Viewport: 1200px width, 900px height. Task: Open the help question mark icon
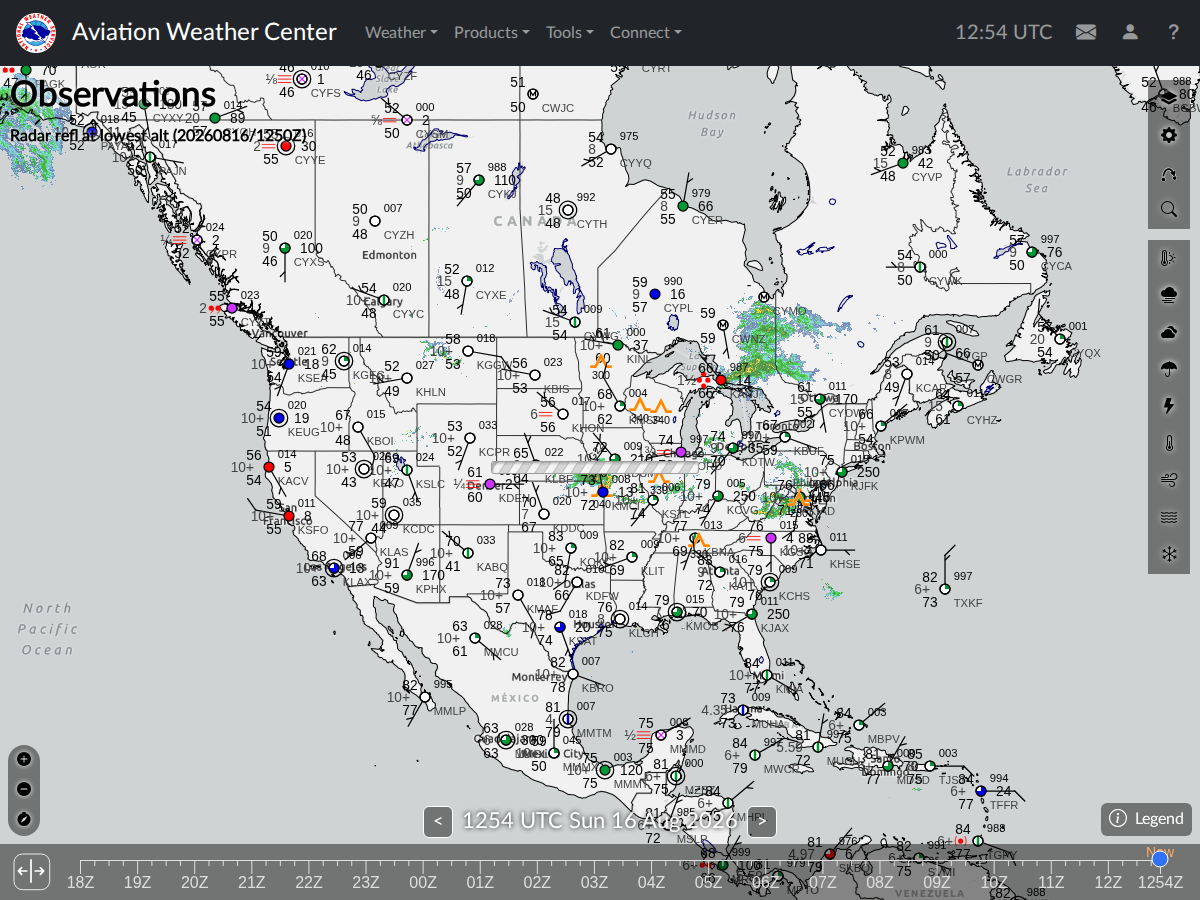(x=1173, y=32)
